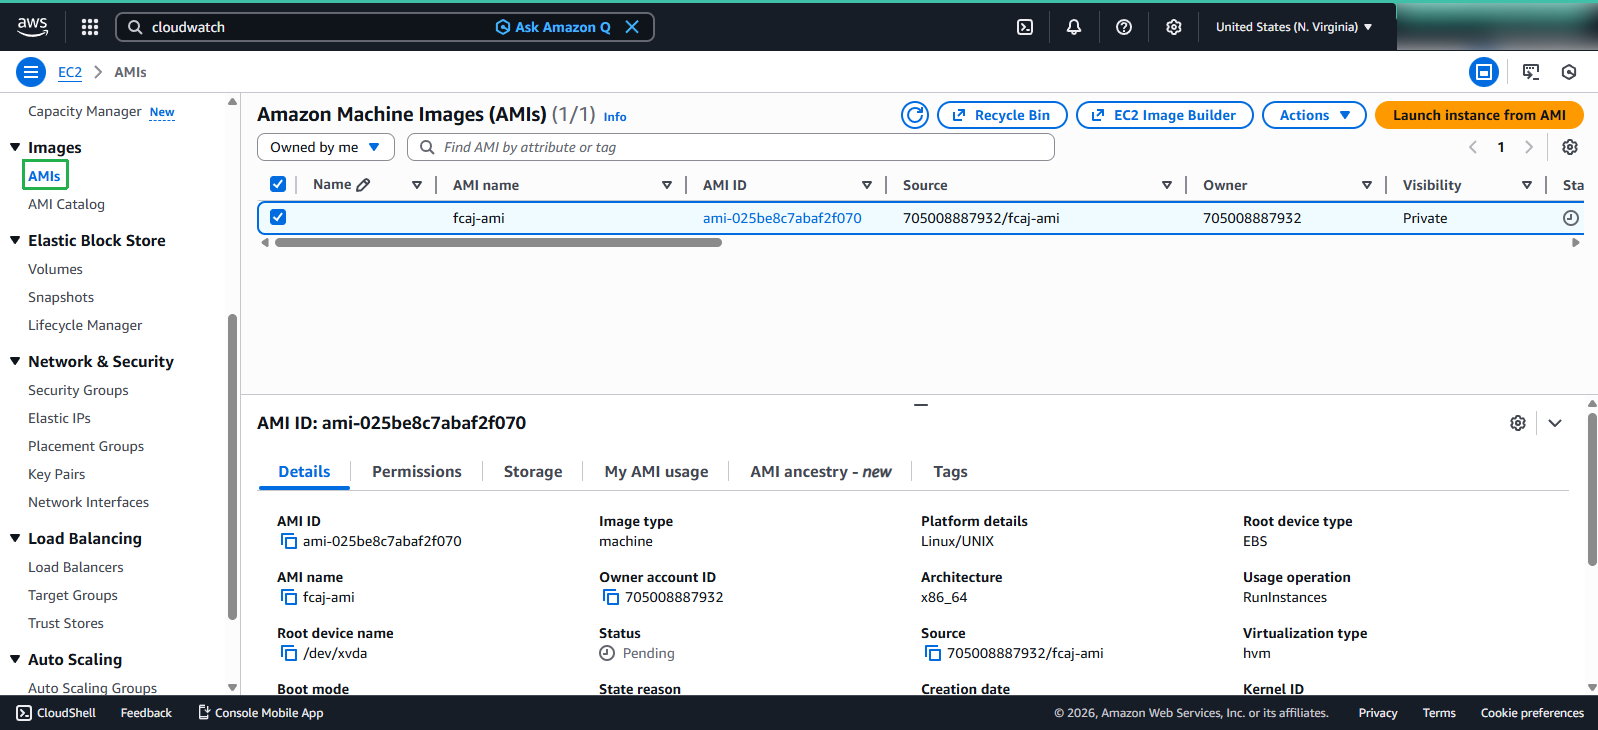Open the Recycle Bin
Screen dimensions: 1598x730
[1002, 115]
